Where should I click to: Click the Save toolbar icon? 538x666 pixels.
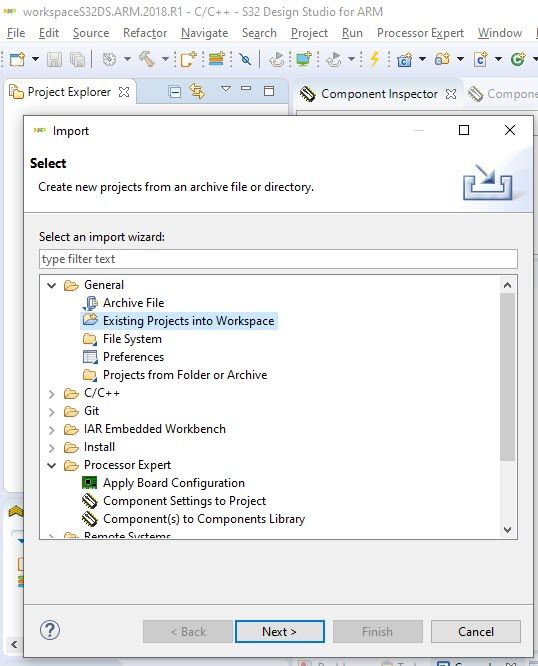click(54, 59)
